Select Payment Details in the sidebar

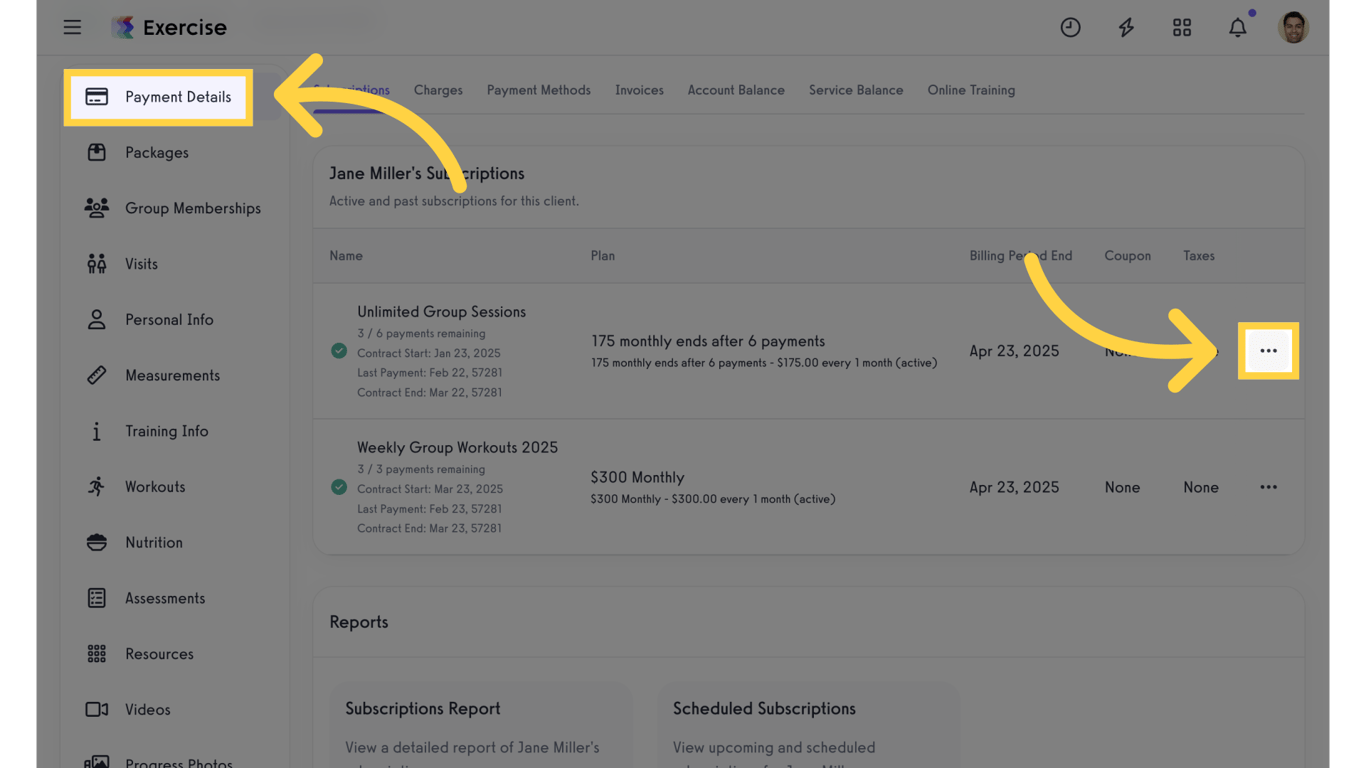tap(159, 97)
